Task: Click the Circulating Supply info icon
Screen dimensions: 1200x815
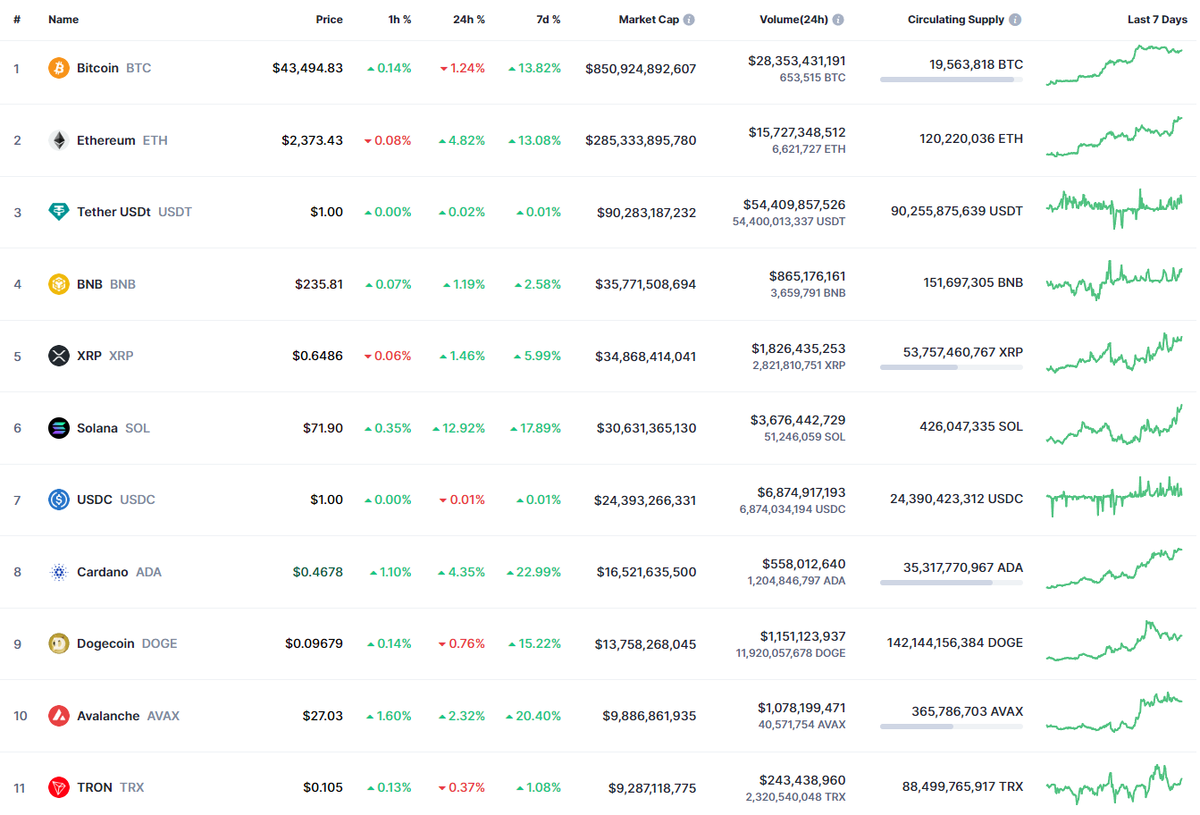Action: 1015,20
